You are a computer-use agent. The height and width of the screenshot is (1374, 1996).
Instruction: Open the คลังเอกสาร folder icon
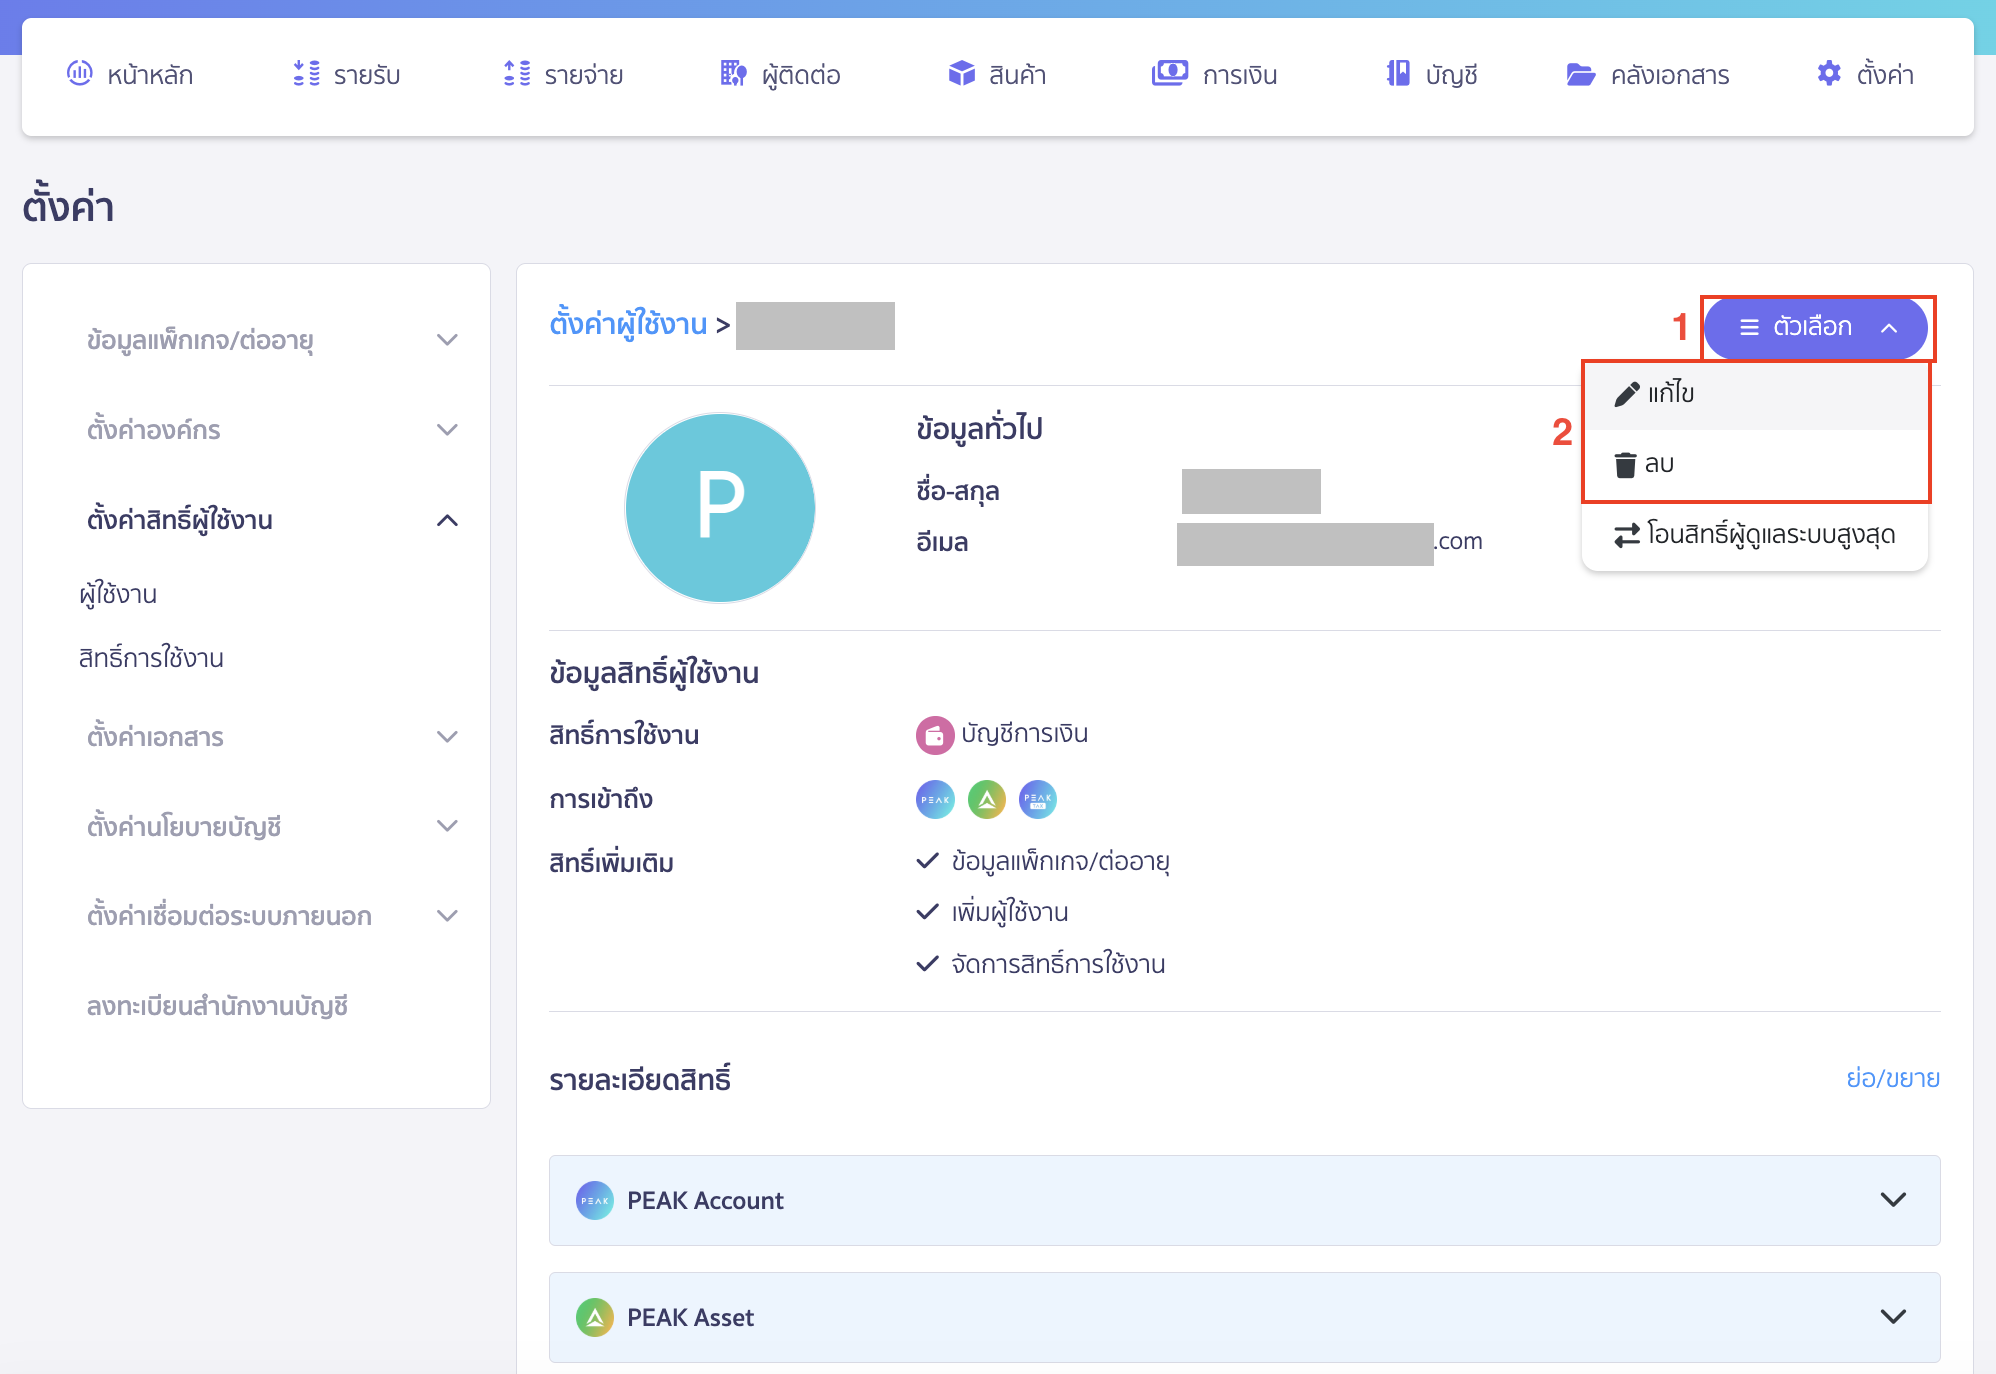1580,74
